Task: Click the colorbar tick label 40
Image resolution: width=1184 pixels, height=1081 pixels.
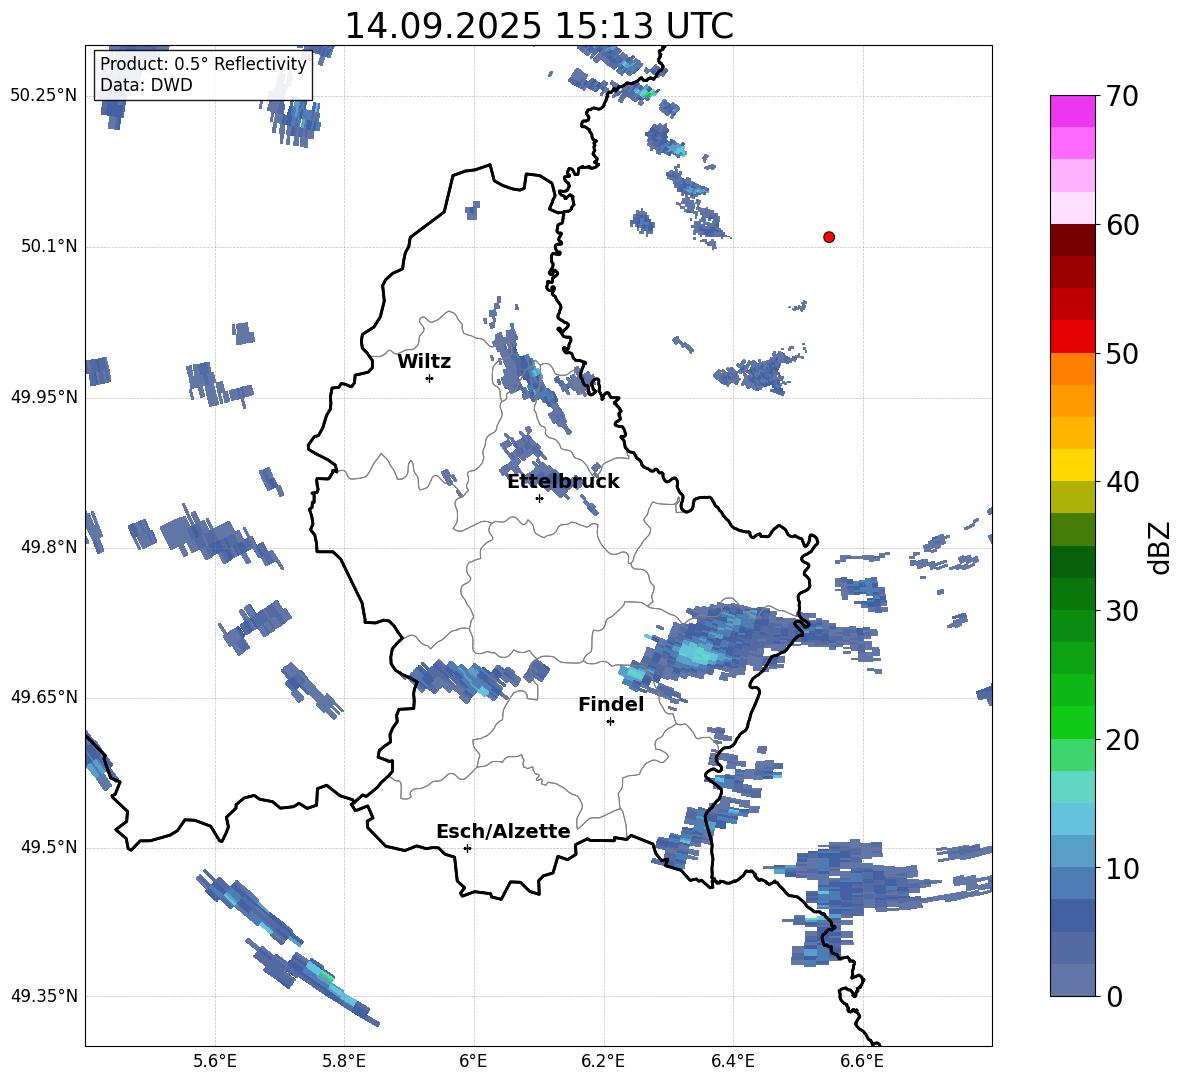Action: (x=1123, y=482)
